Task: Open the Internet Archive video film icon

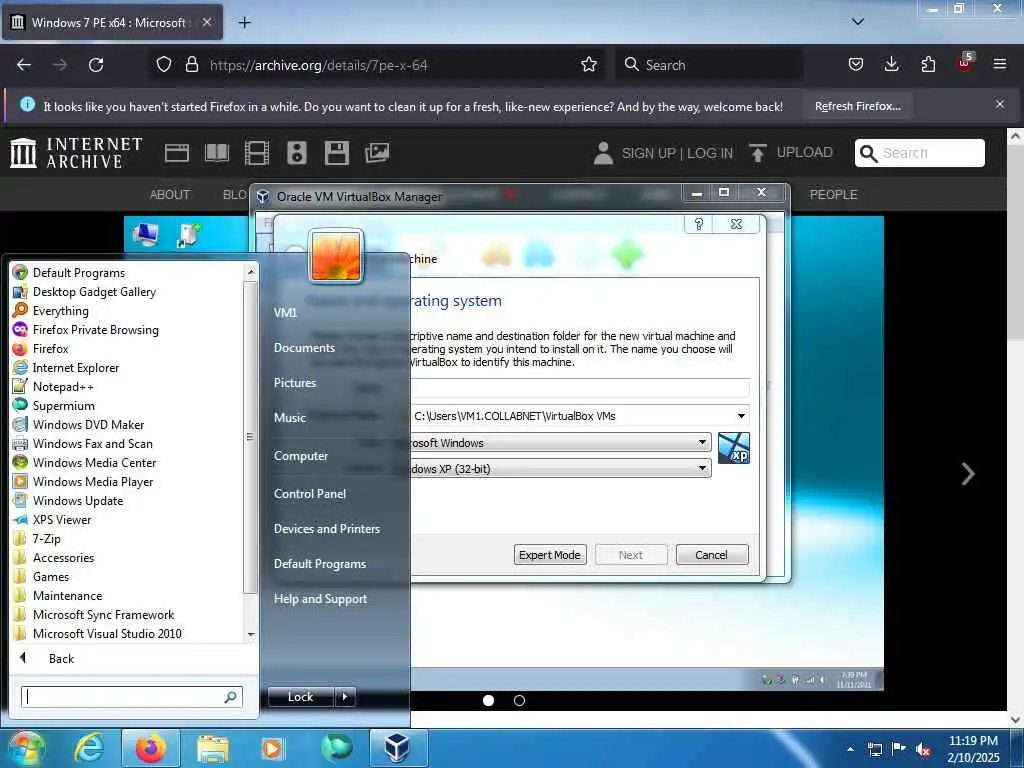Action: [x=257, y=153]
